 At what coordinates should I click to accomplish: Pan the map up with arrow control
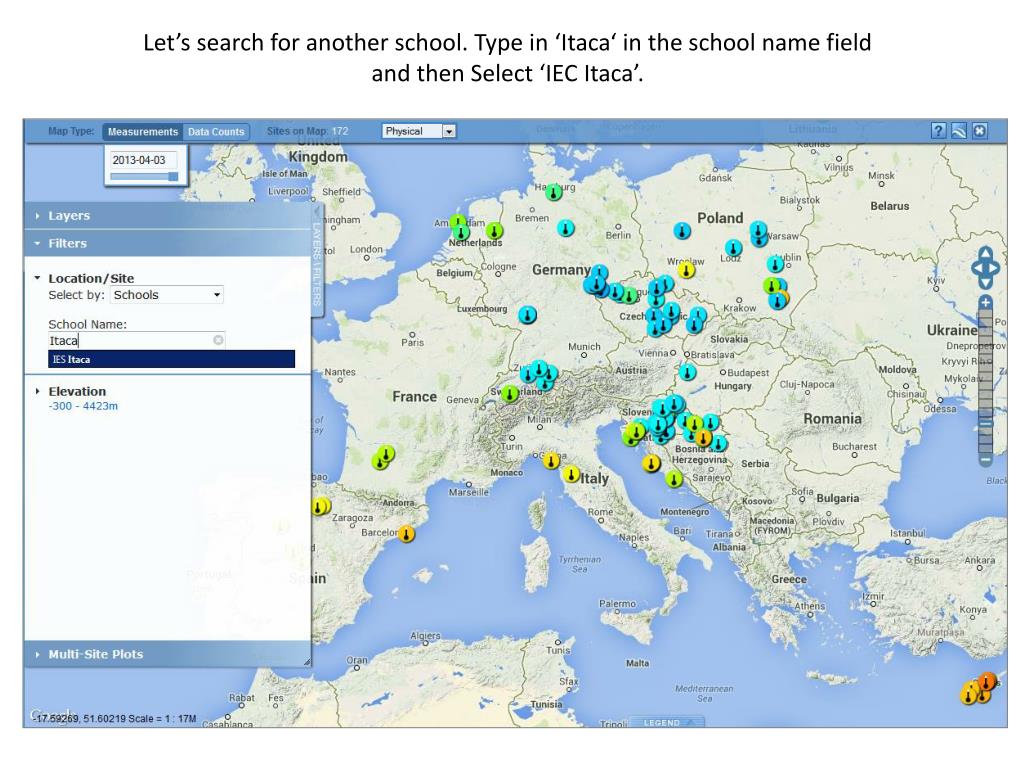985,253
